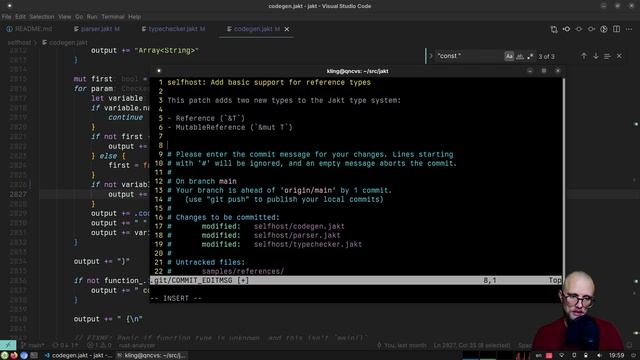Select selfhost breadcrumb segment
The image size is (640, 360).
coord(19,42)
